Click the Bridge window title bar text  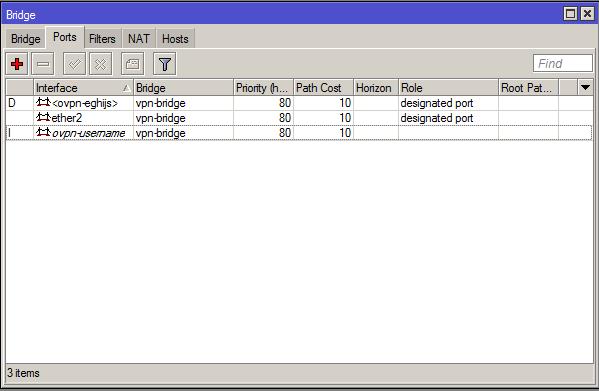click(21, 15)
